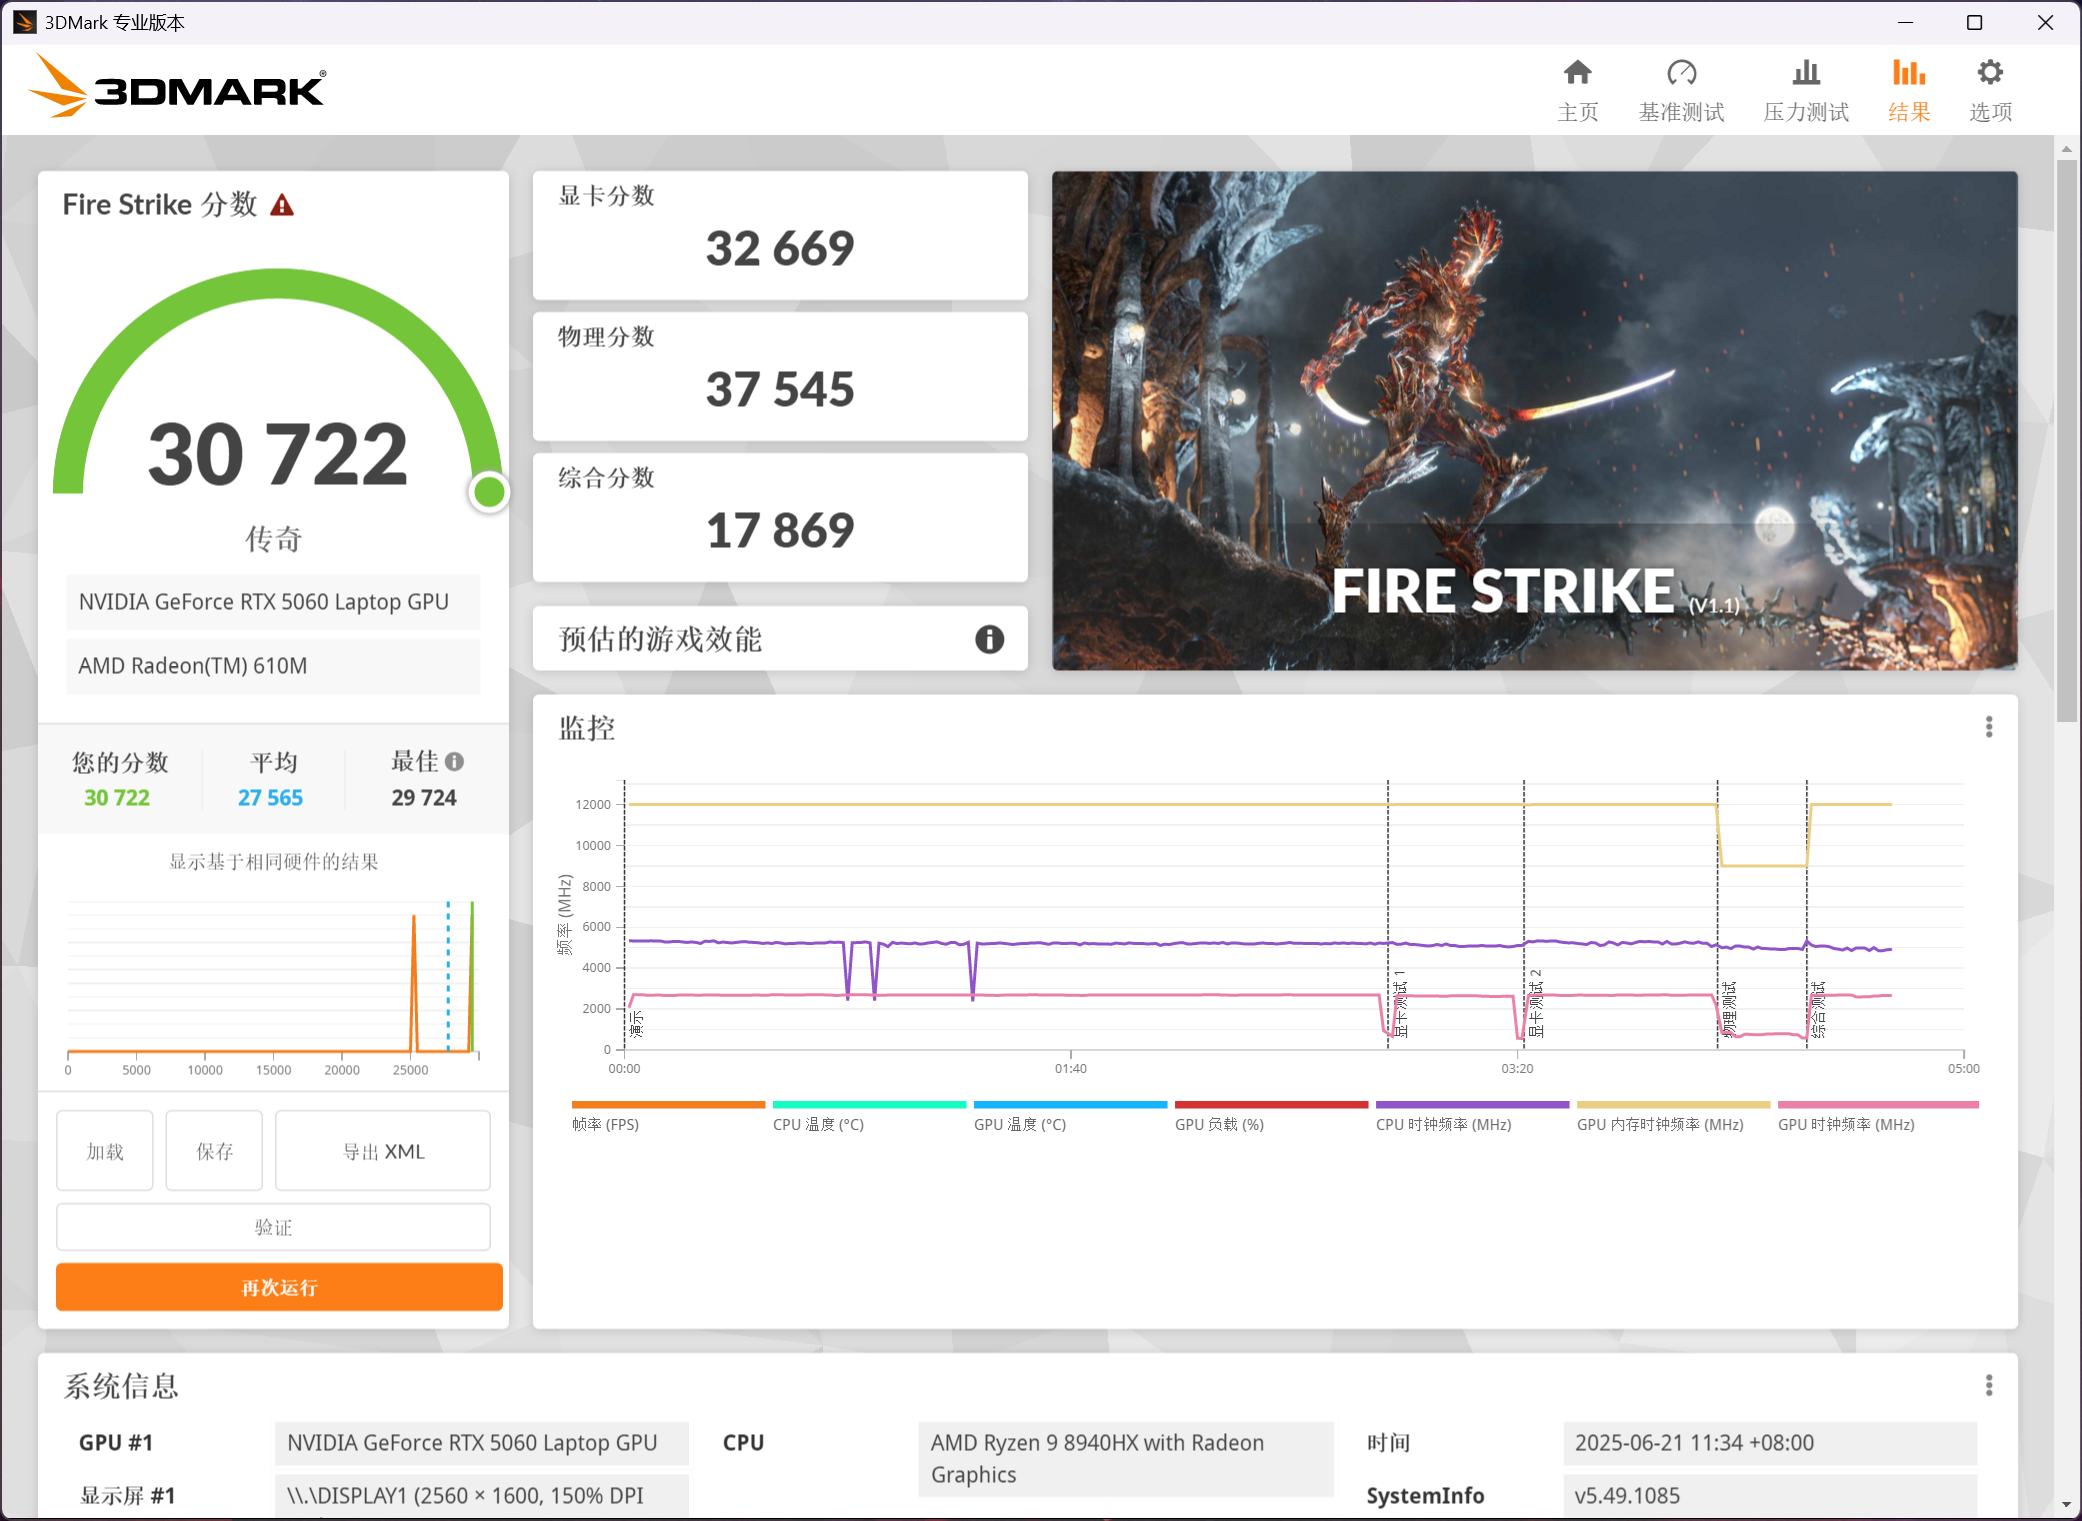Image resolution: width=2082 pixels, height=1521 pixels.
Task: Toggle the GPU 内存时钟频率 legend series
Action: pos(1673,1116)
